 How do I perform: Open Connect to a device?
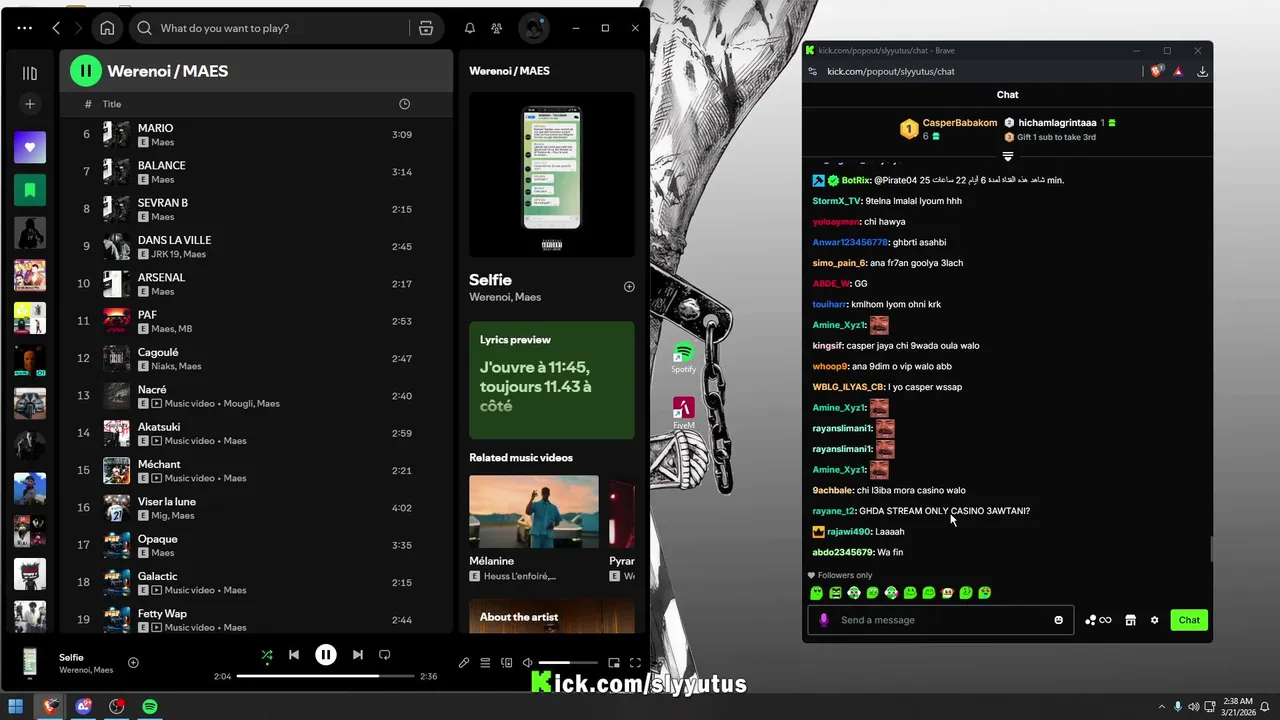[x=506, y=663]
